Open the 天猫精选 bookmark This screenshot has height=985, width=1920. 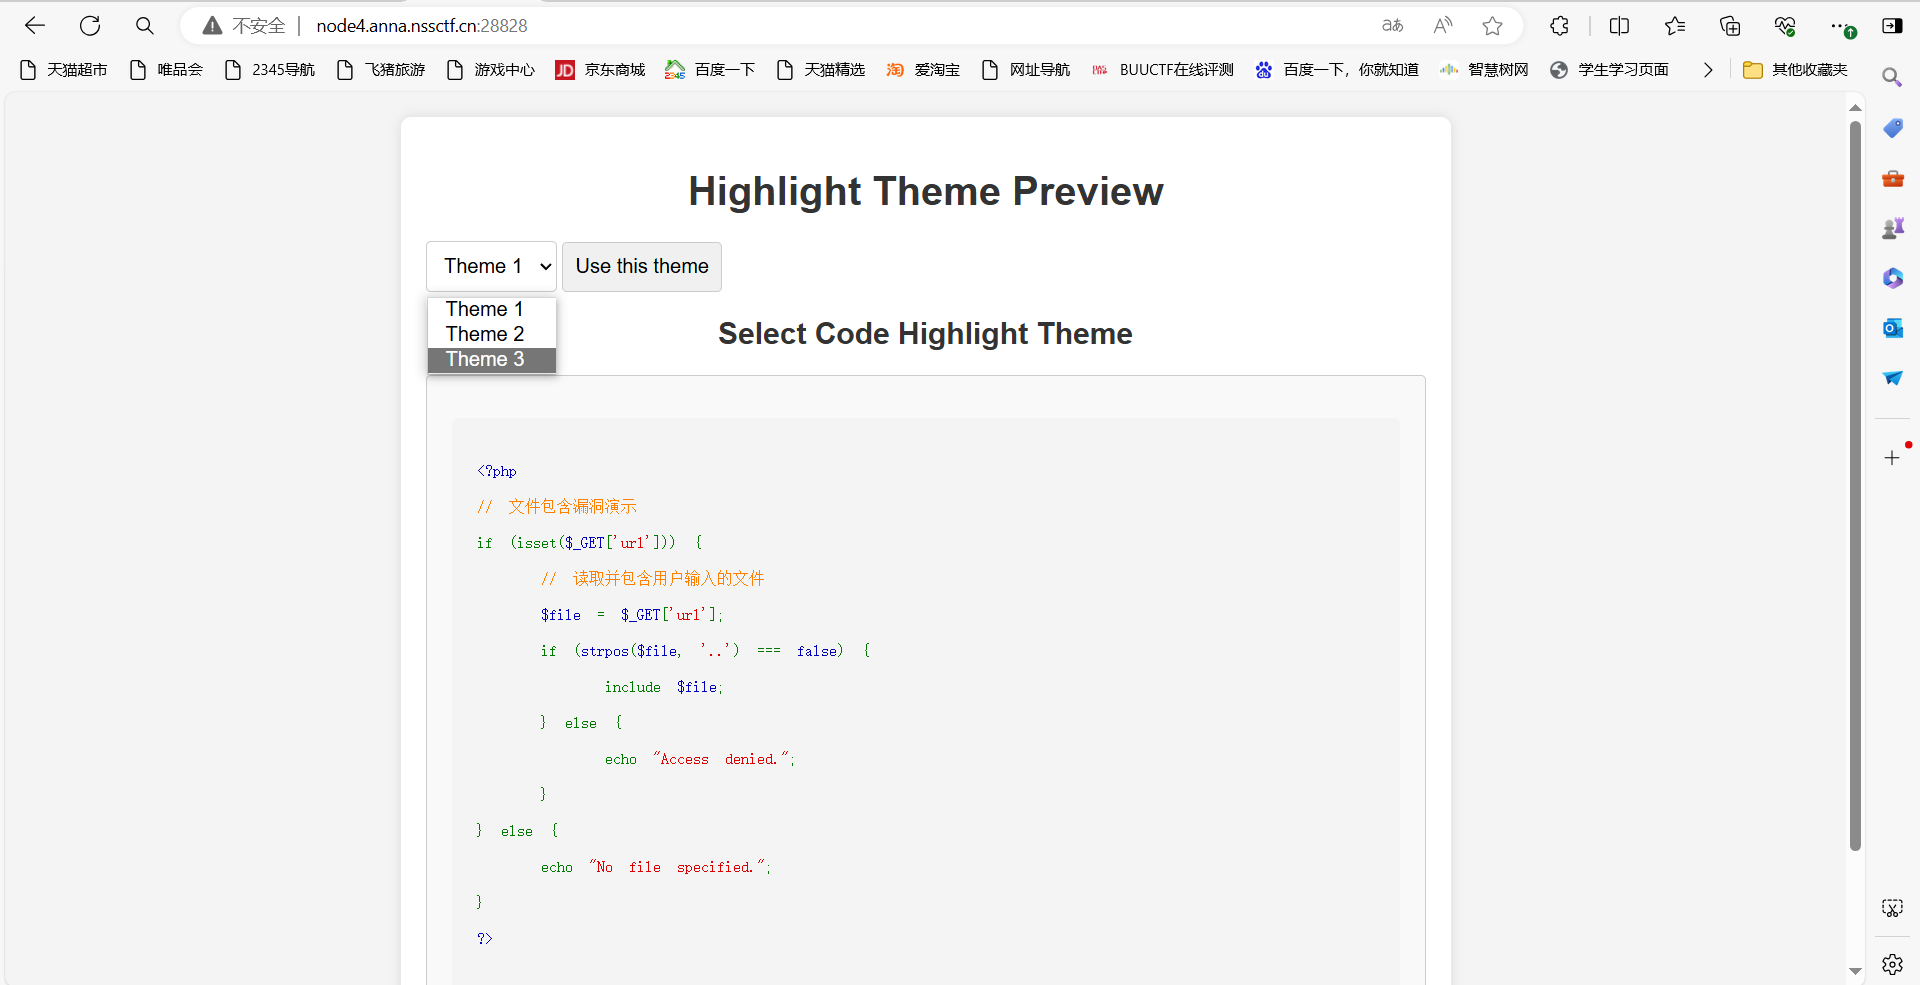click(821, 70)
